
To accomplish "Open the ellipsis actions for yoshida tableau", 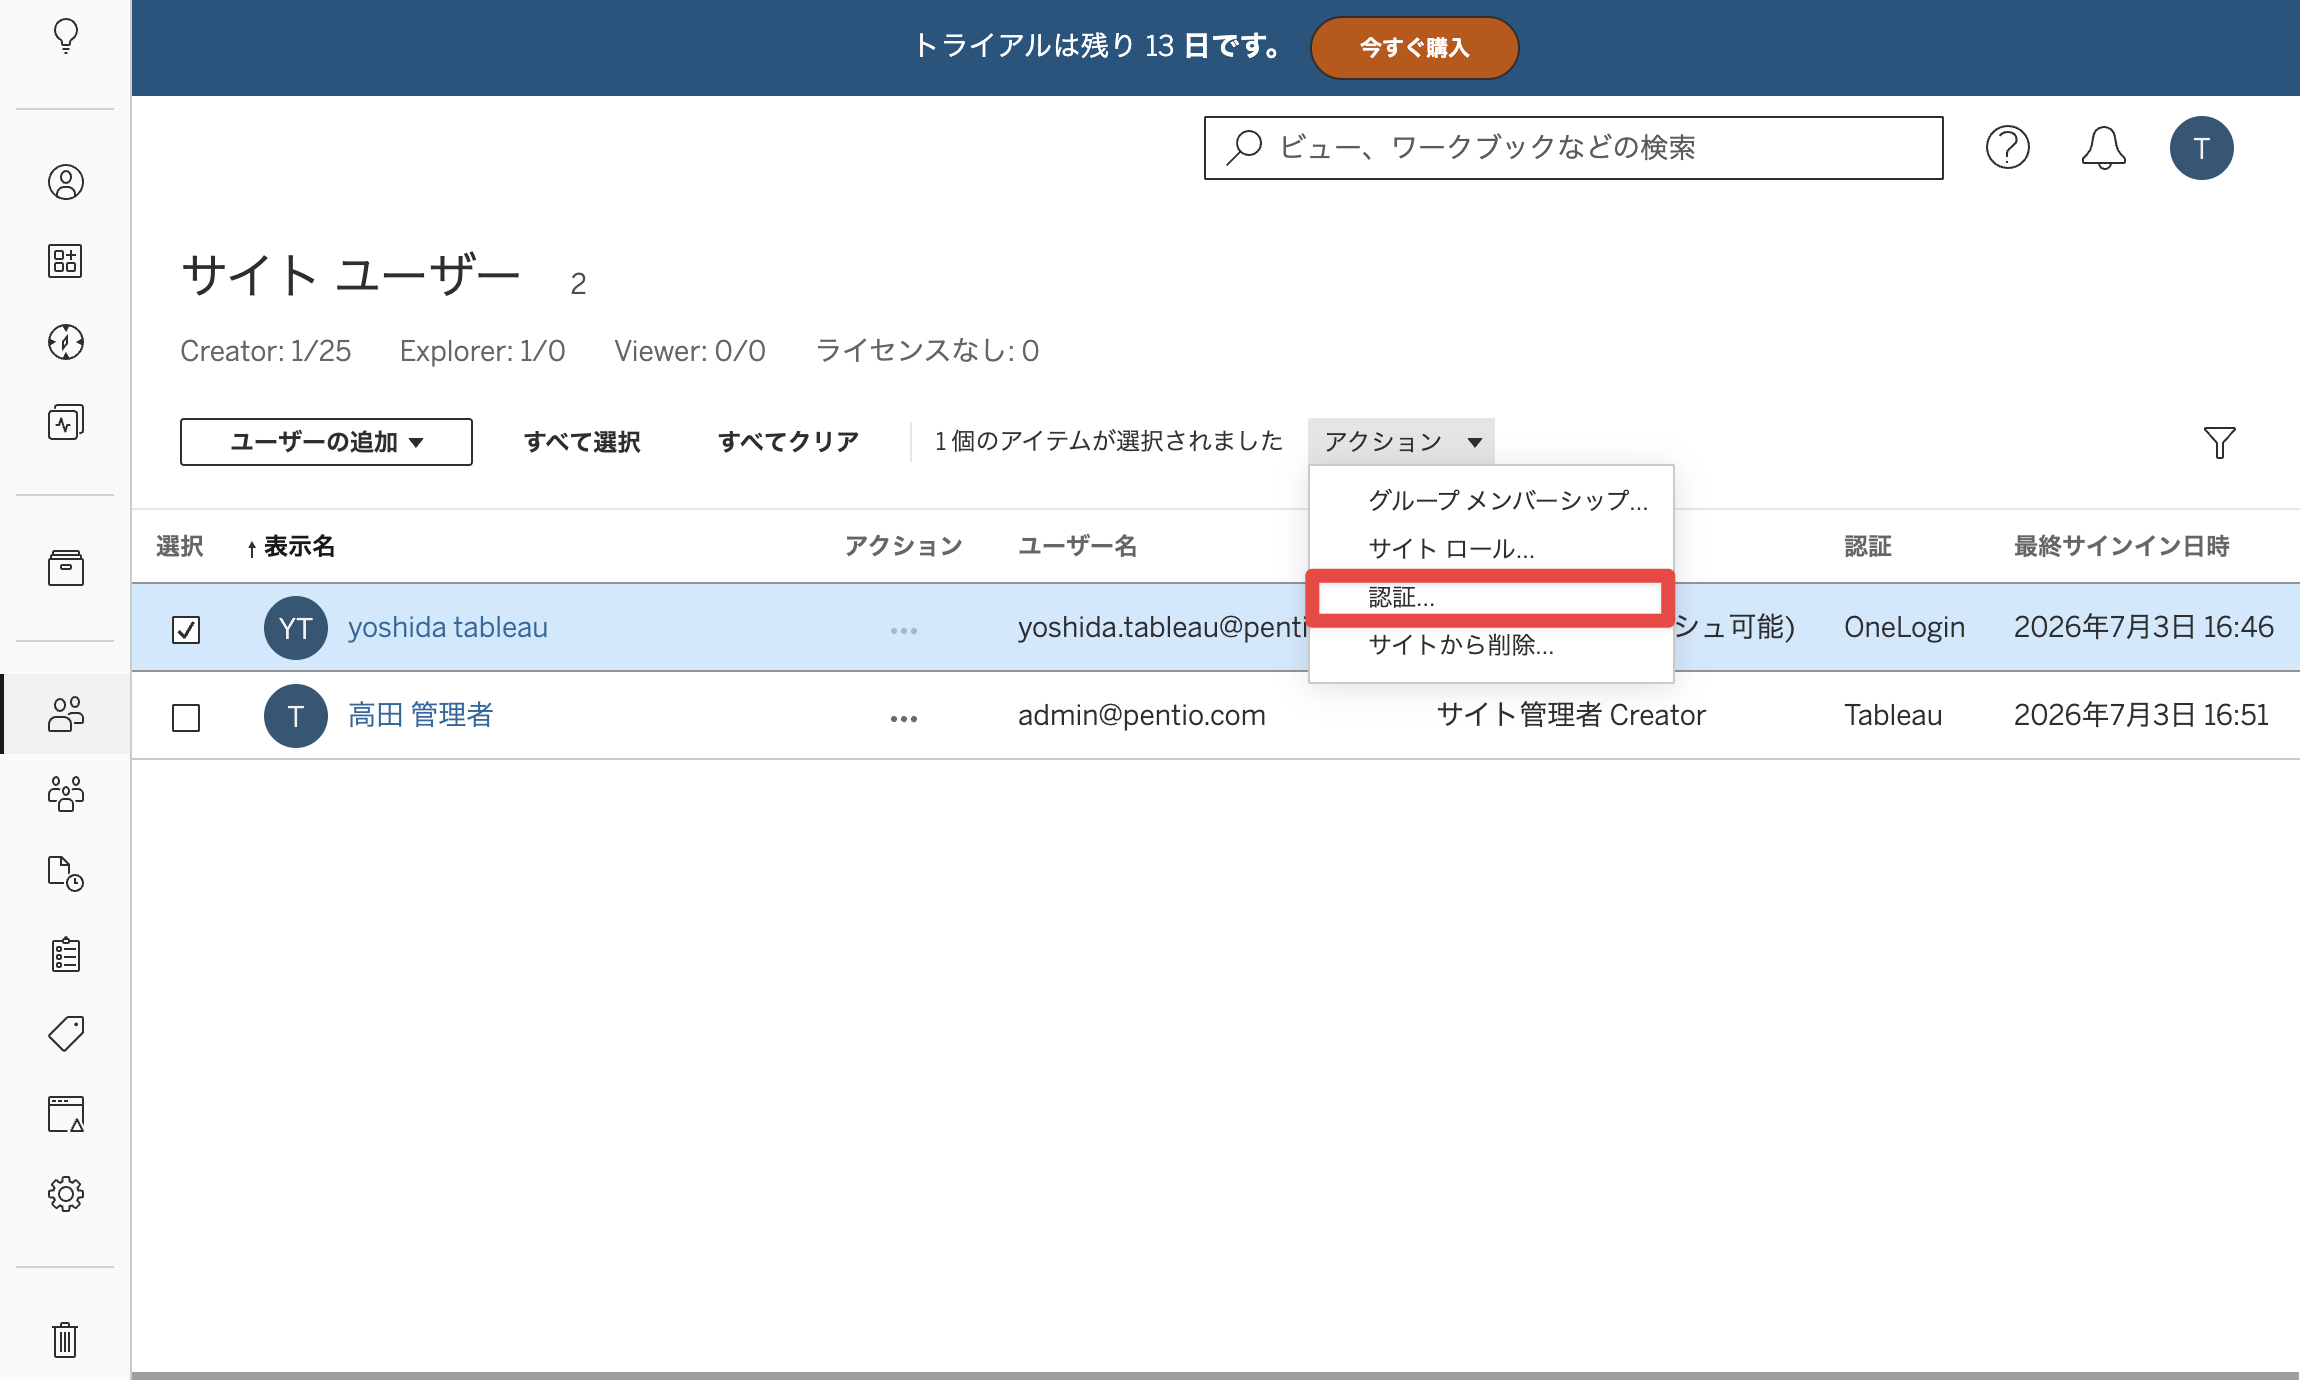I will coord(903,631).
